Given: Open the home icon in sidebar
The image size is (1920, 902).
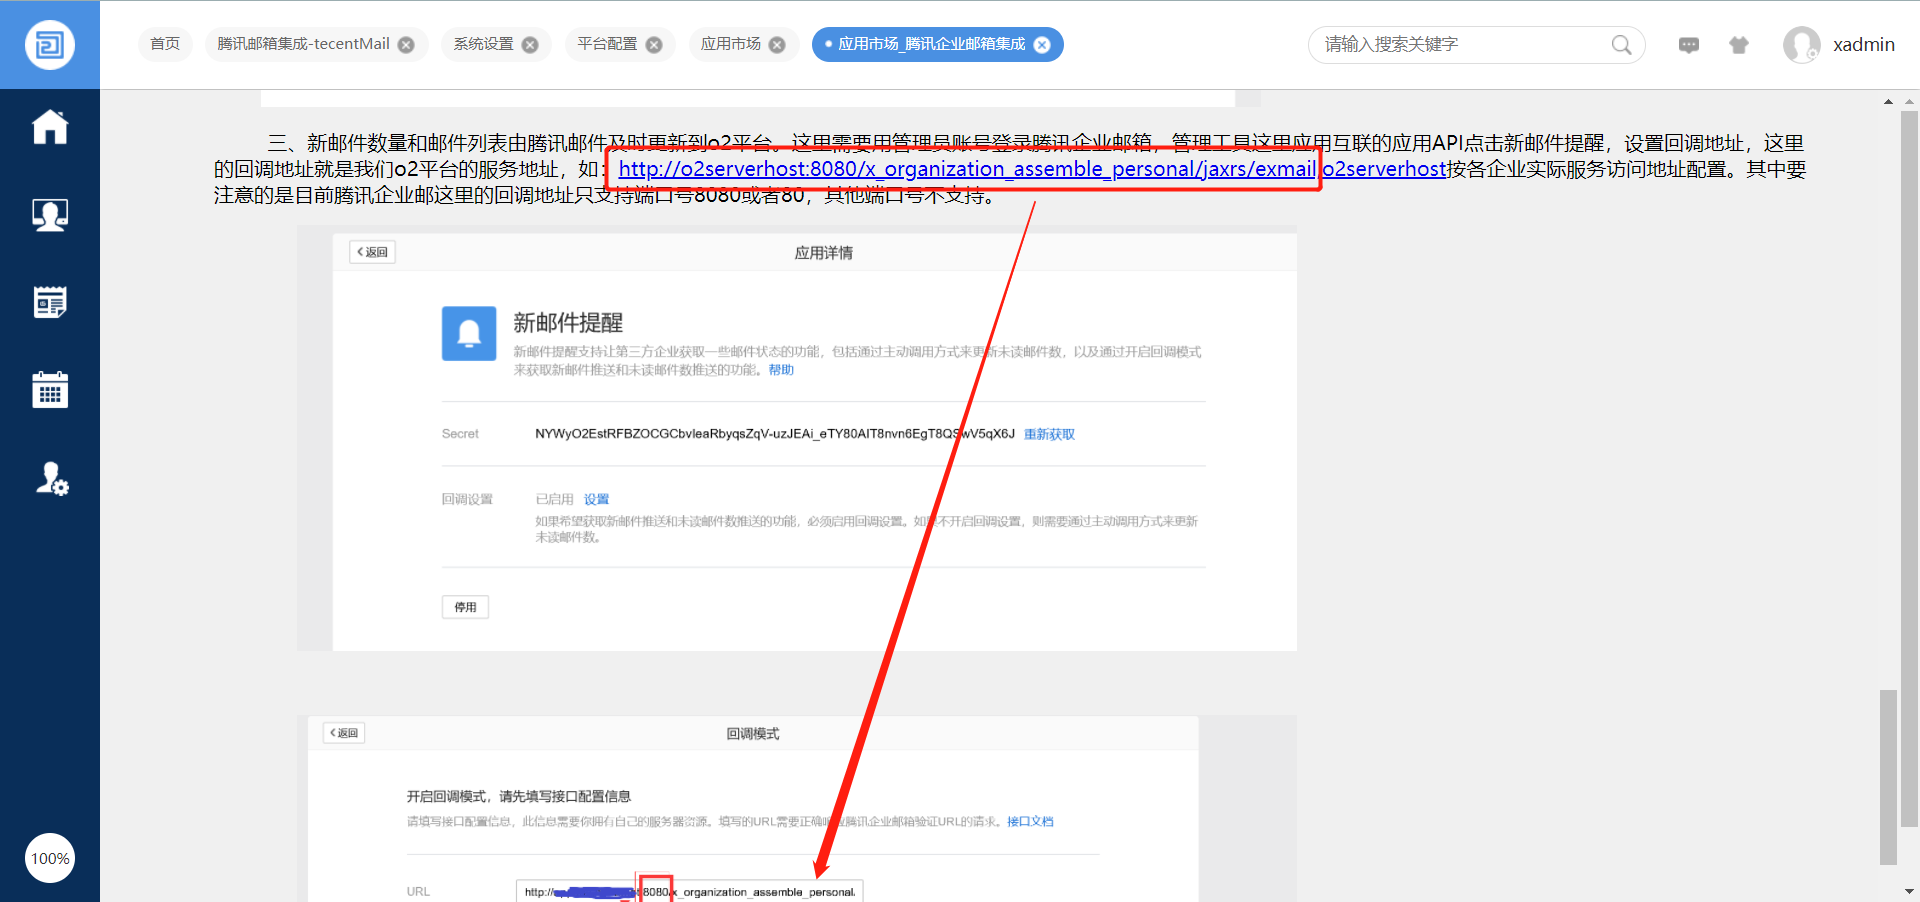Looking at the screenshot, I should (50, 127).
